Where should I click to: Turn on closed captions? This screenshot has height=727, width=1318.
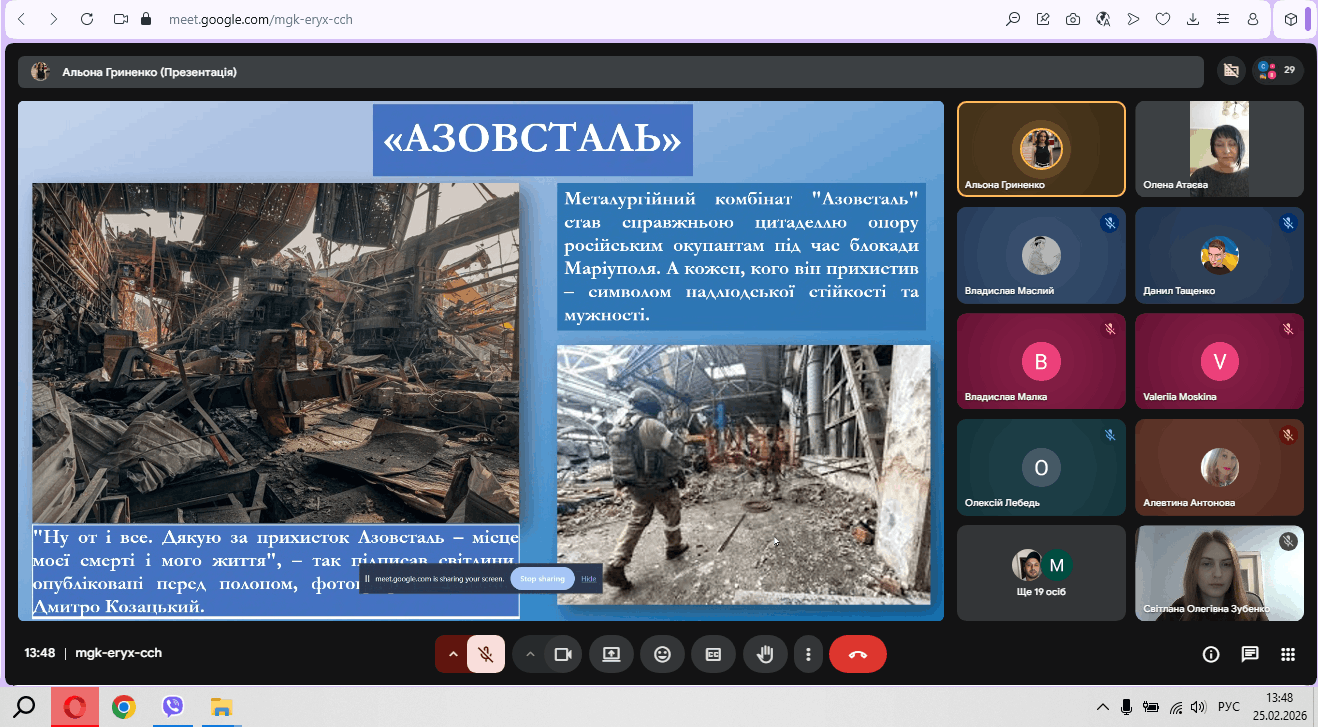[x=713, y=654]
